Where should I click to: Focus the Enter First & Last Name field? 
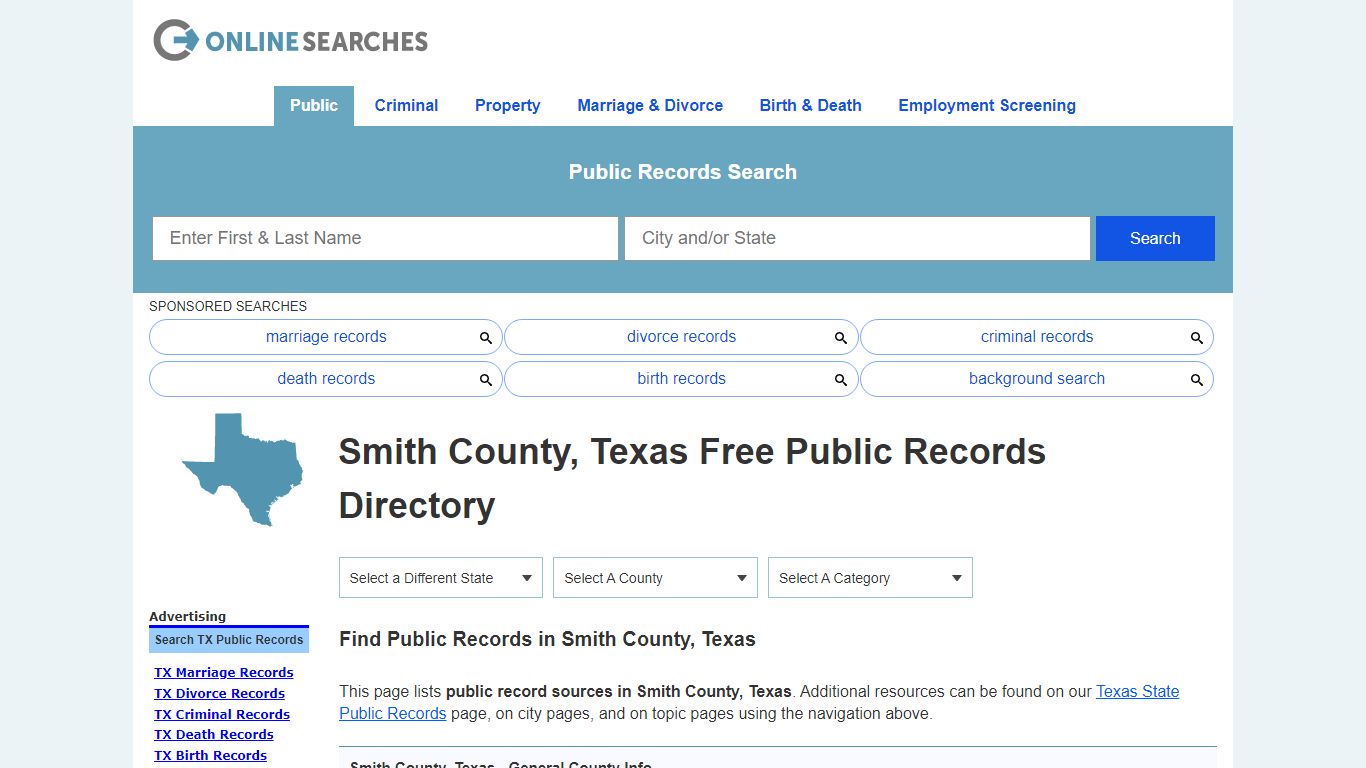coord(385,238)
